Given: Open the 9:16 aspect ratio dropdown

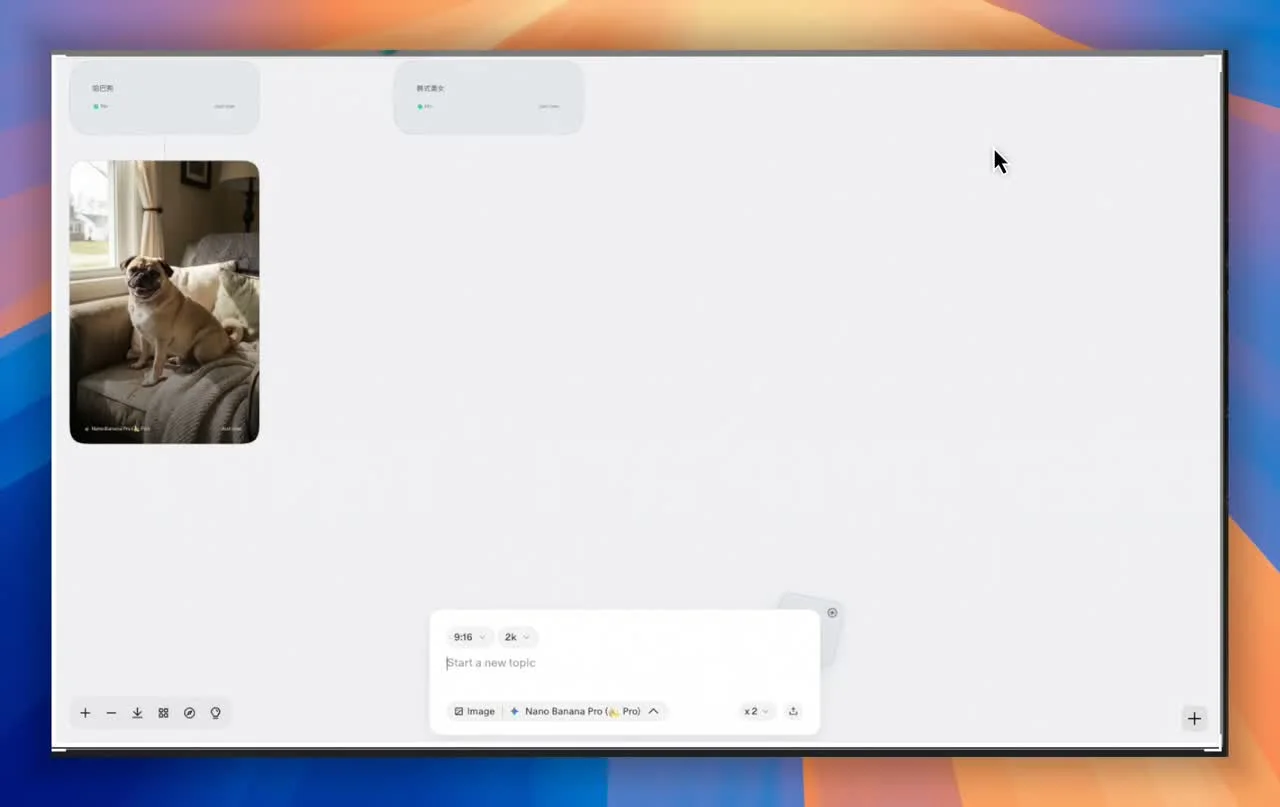Looking at the screenshot, I should coord(469,637).
